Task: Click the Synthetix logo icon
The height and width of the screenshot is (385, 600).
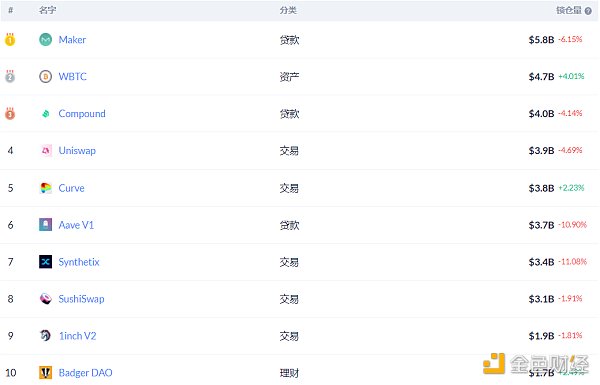Action: click(x=46, y=262)
